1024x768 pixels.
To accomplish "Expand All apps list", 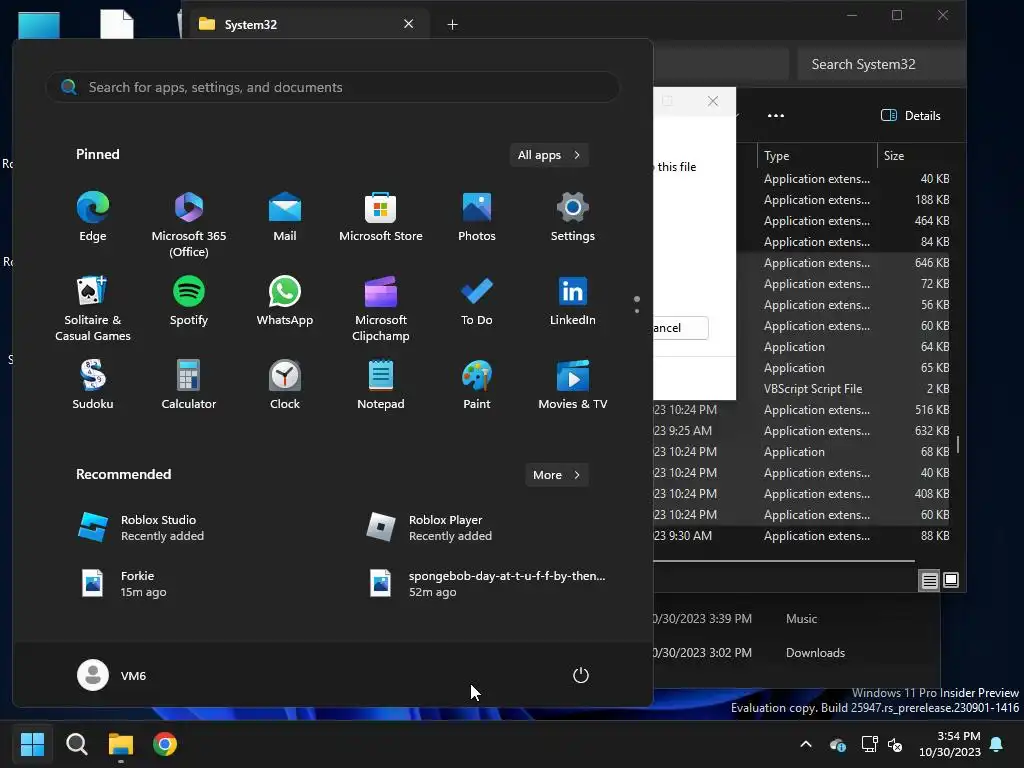I will pos(549,155).
